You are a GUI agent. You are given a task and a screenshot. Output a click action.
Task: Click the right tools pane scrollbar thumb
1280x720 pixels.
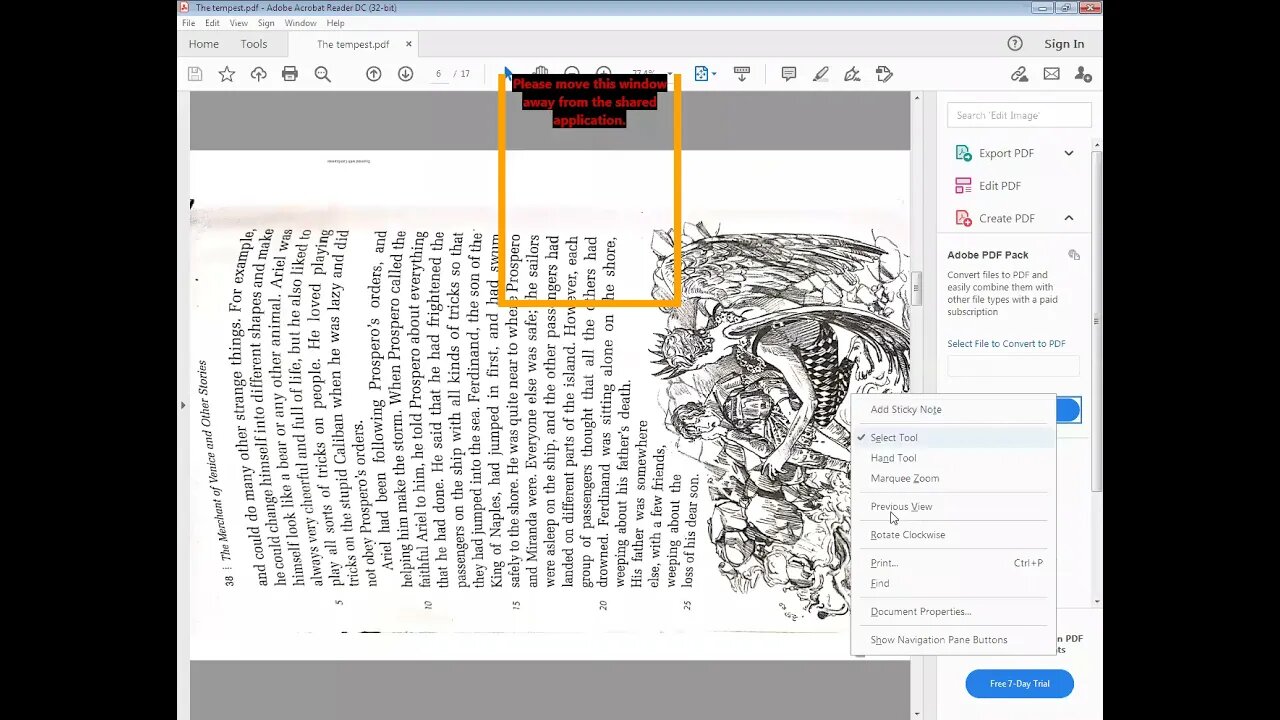[x=1097, y=320]
